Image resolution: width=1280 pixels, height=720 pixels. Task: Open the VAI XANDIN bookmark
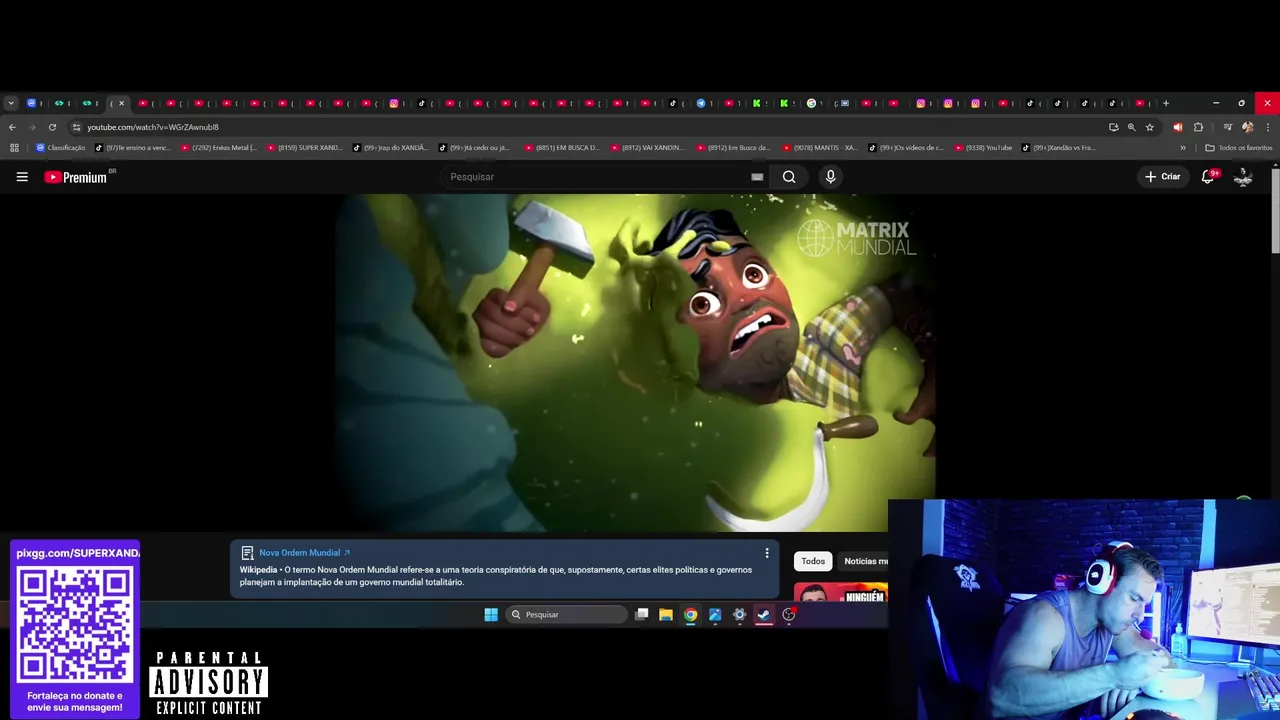648,148
